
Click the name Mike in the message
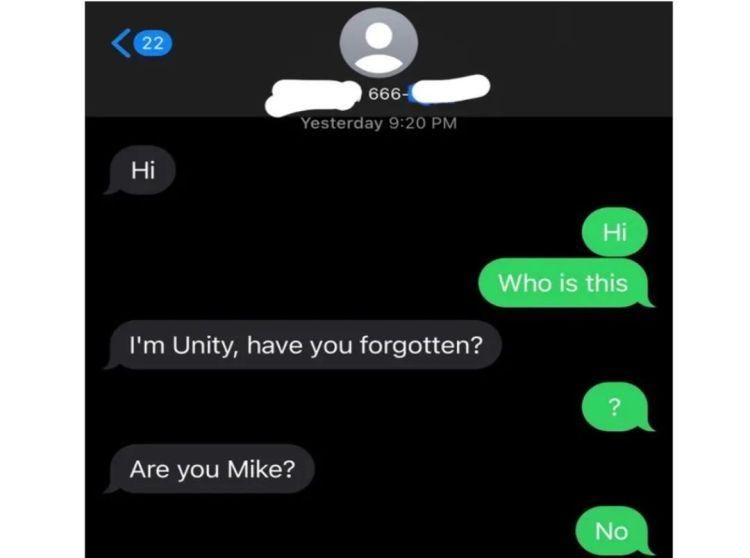point(261,469)
